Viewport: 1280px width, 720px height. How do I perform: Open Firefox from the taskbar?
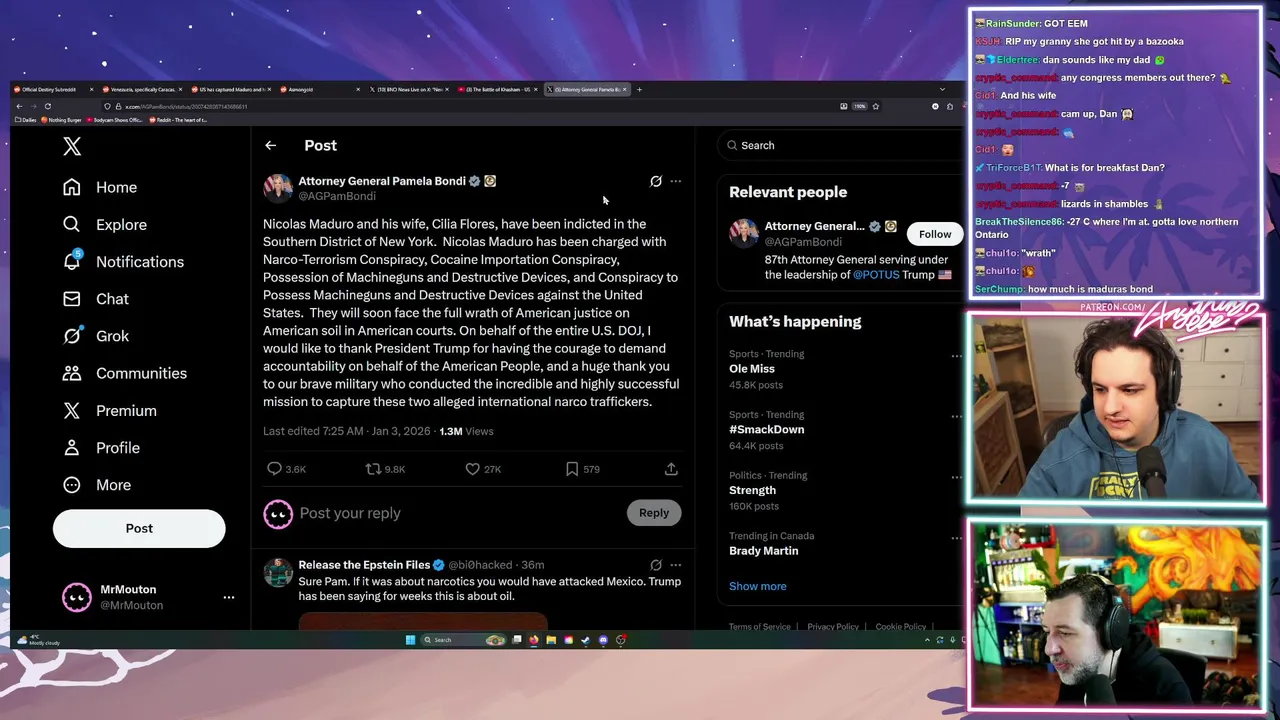[x=534, y=640]
